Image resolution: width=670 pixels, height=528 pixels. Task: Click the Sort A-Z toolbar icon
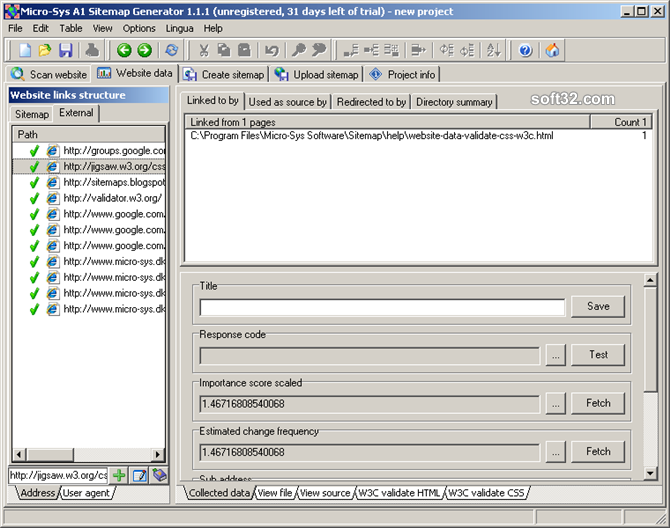[x=494, y=50]
